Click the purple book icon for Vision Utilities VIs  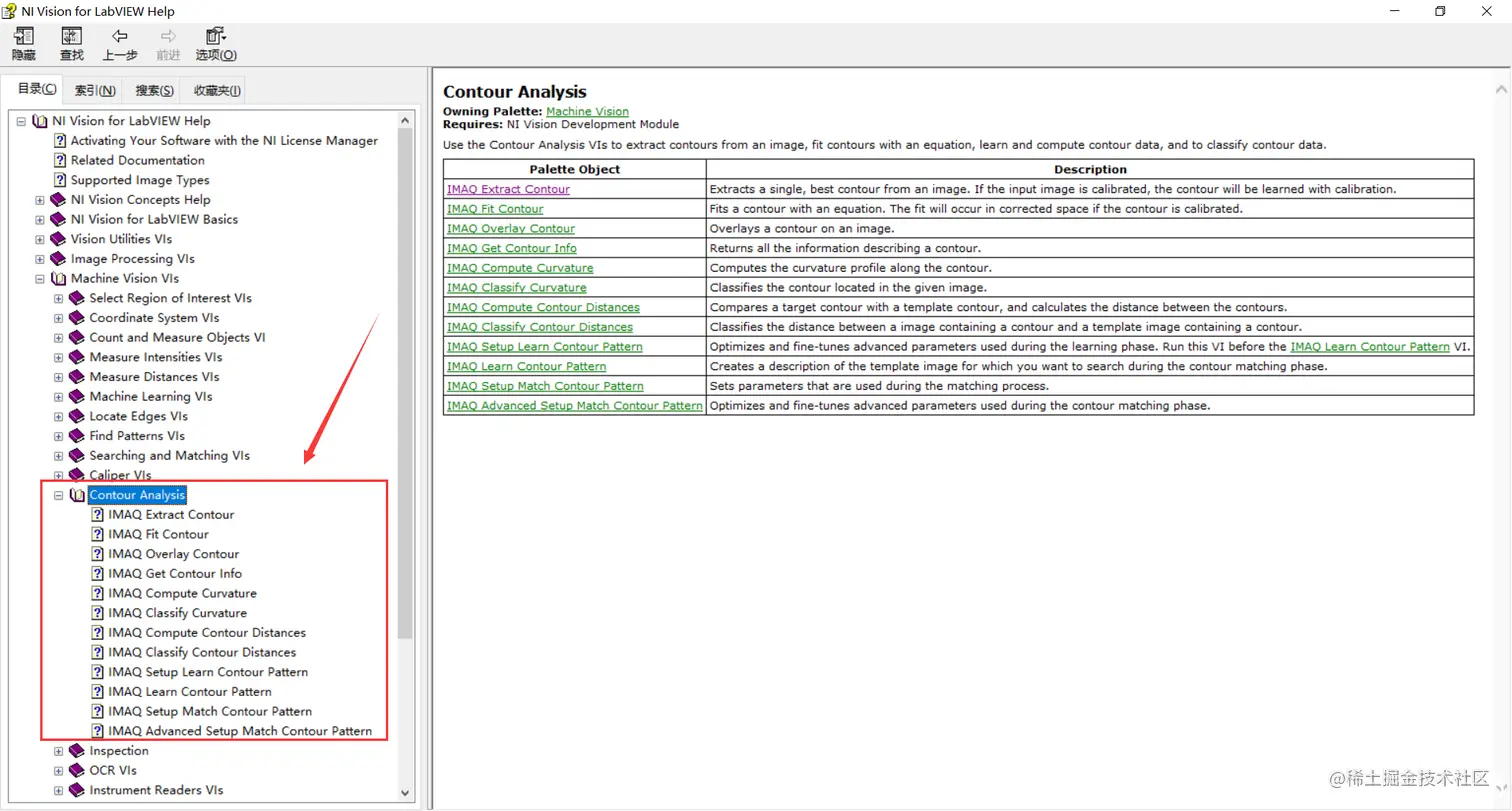click(x=59, y=239)
